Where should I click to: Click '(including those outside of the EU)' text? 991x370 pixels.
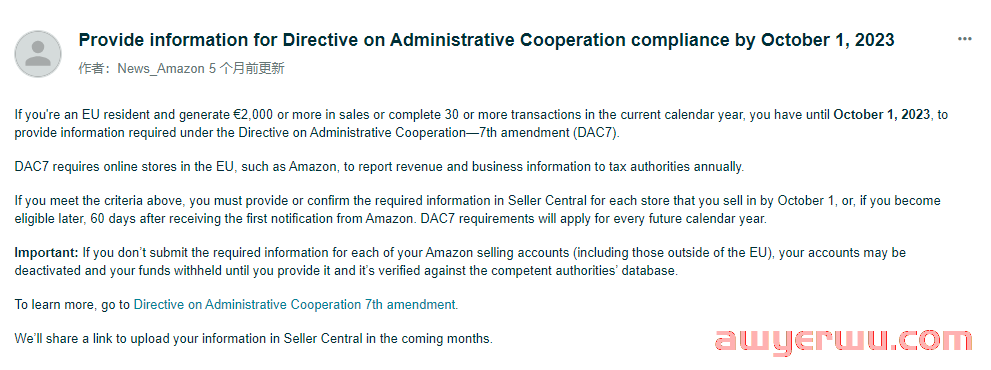(673, 253)
